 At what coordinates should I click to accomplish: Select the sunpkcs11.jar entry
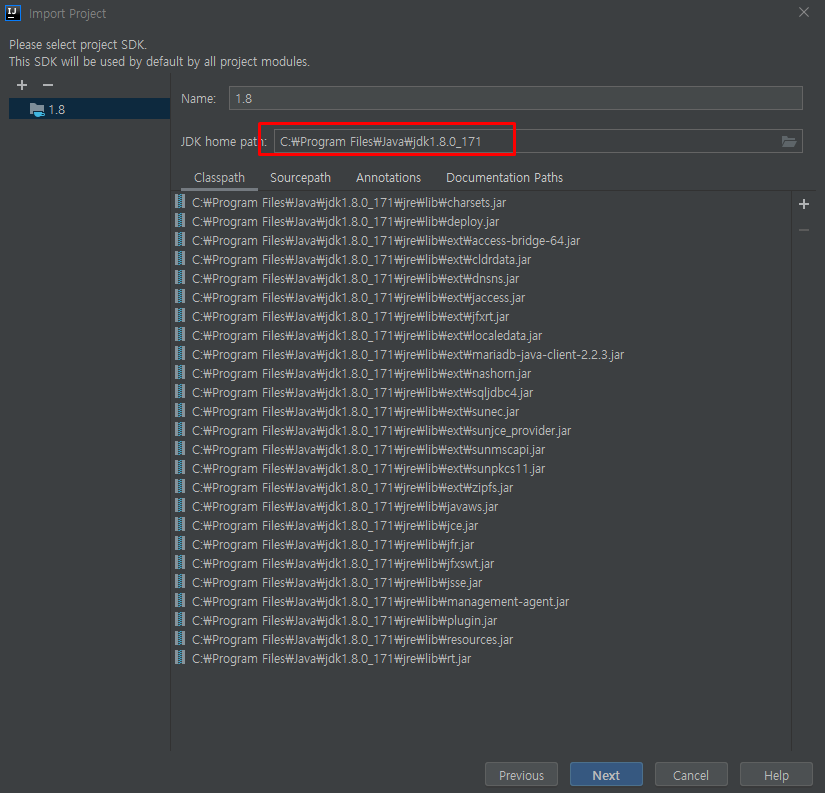tap(481, 468)
